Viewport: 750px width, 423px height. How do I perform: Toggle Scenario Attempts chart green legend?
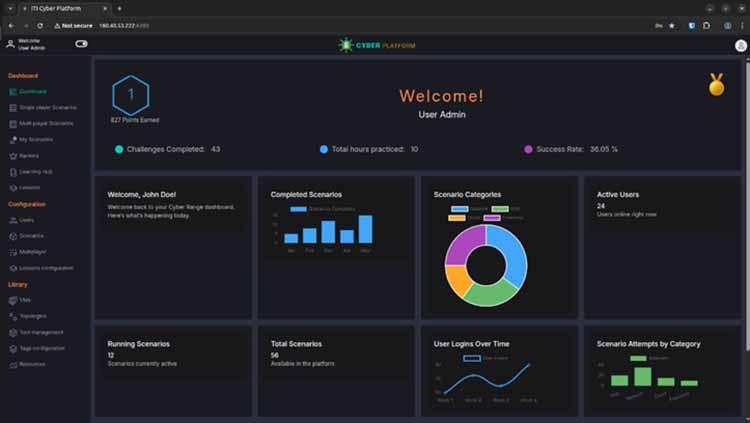pos(649,358)
